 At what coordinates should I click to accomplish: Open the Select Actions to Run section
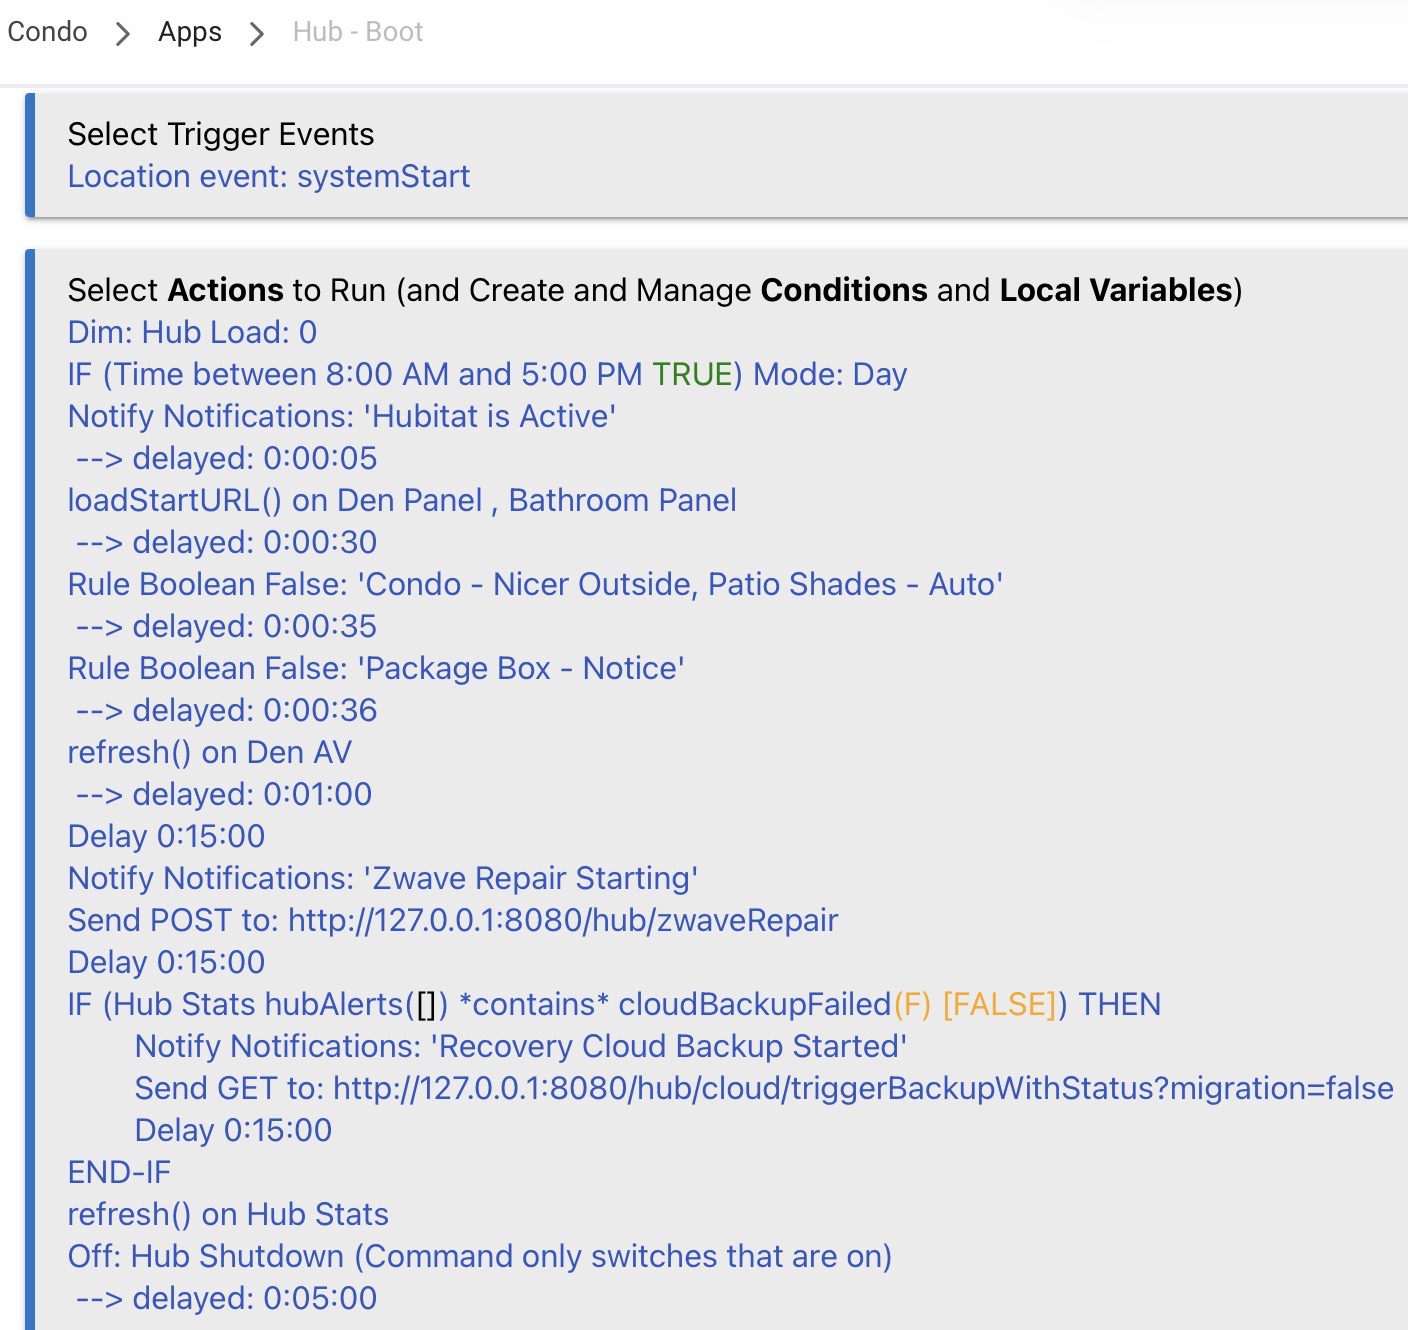[654, 290]
